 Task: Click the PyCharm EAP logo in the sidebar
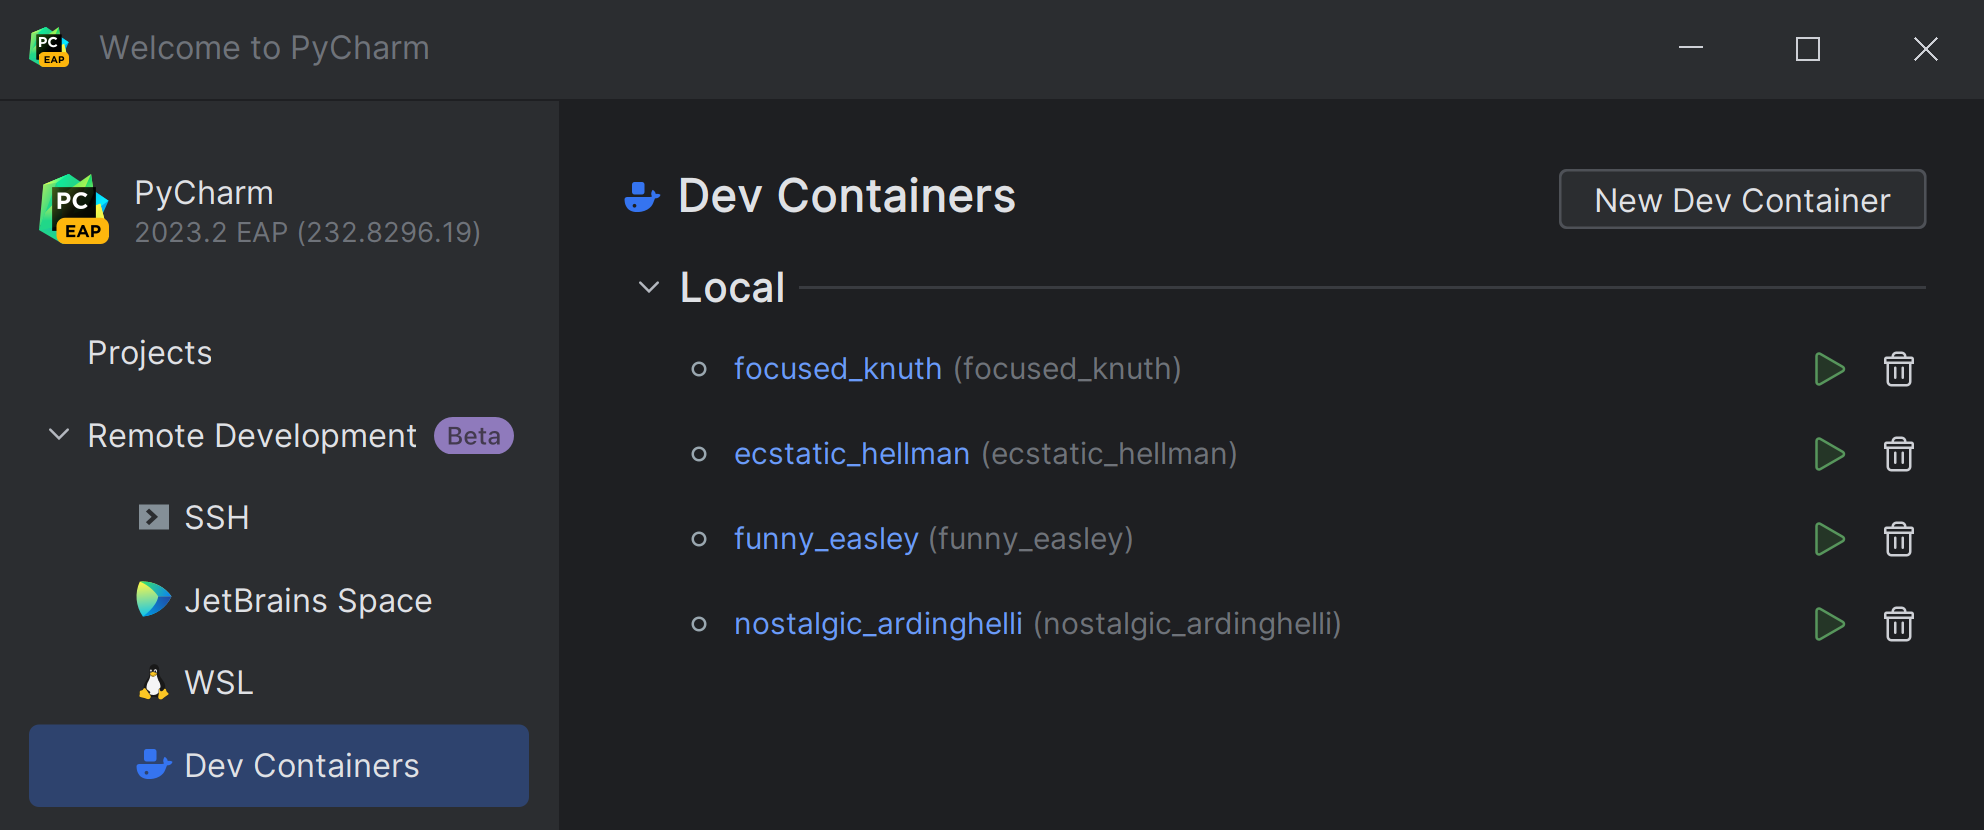[74, 209]
